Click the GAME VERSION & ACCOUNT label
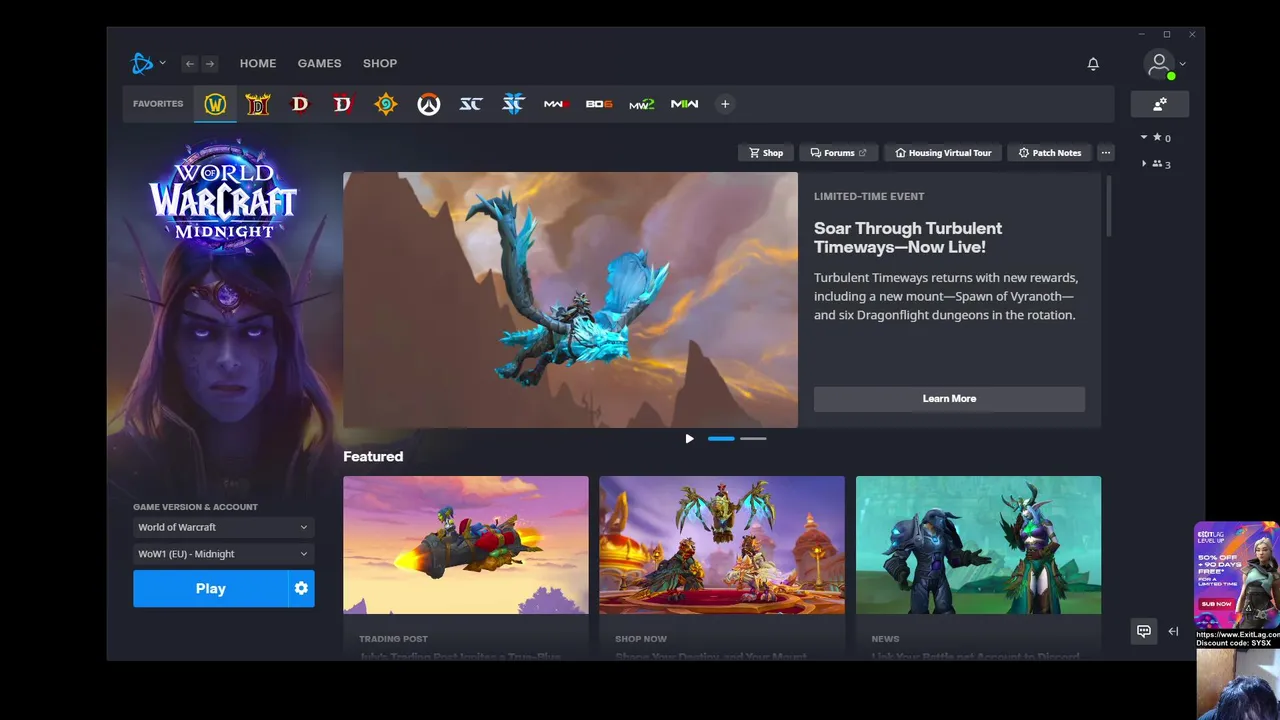1280x720 pixels. pos(195,507)
